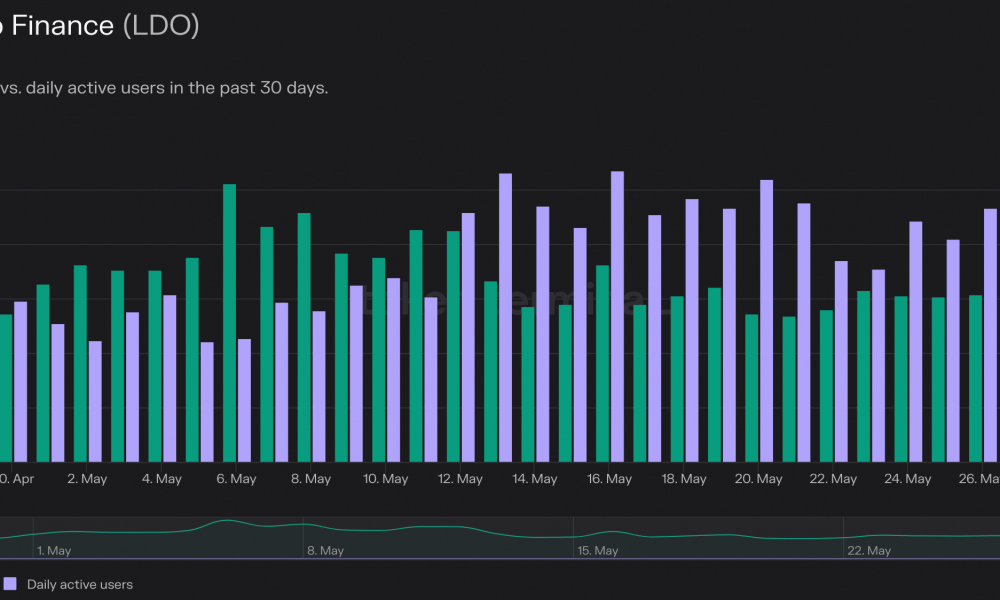
Task: Click the "10. May" main x-axis label
Action: [386, 479]
